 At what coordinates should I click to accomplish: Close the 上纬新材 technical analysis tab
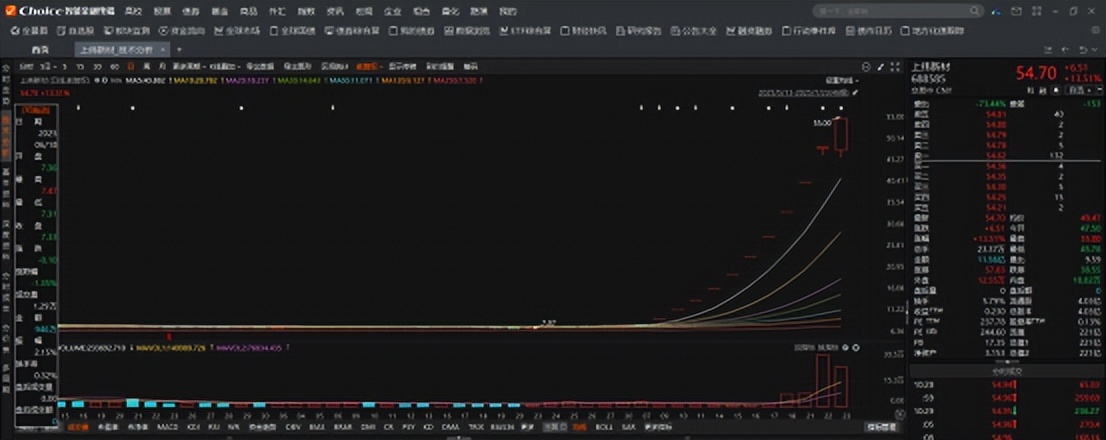(163, 49)
